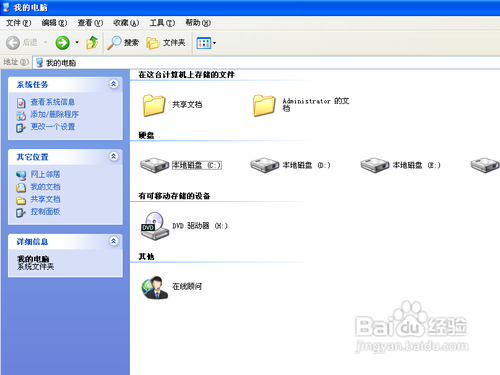Select local disk E: drive icon
This screenshot has width=500, height=375.
point(375,165)
